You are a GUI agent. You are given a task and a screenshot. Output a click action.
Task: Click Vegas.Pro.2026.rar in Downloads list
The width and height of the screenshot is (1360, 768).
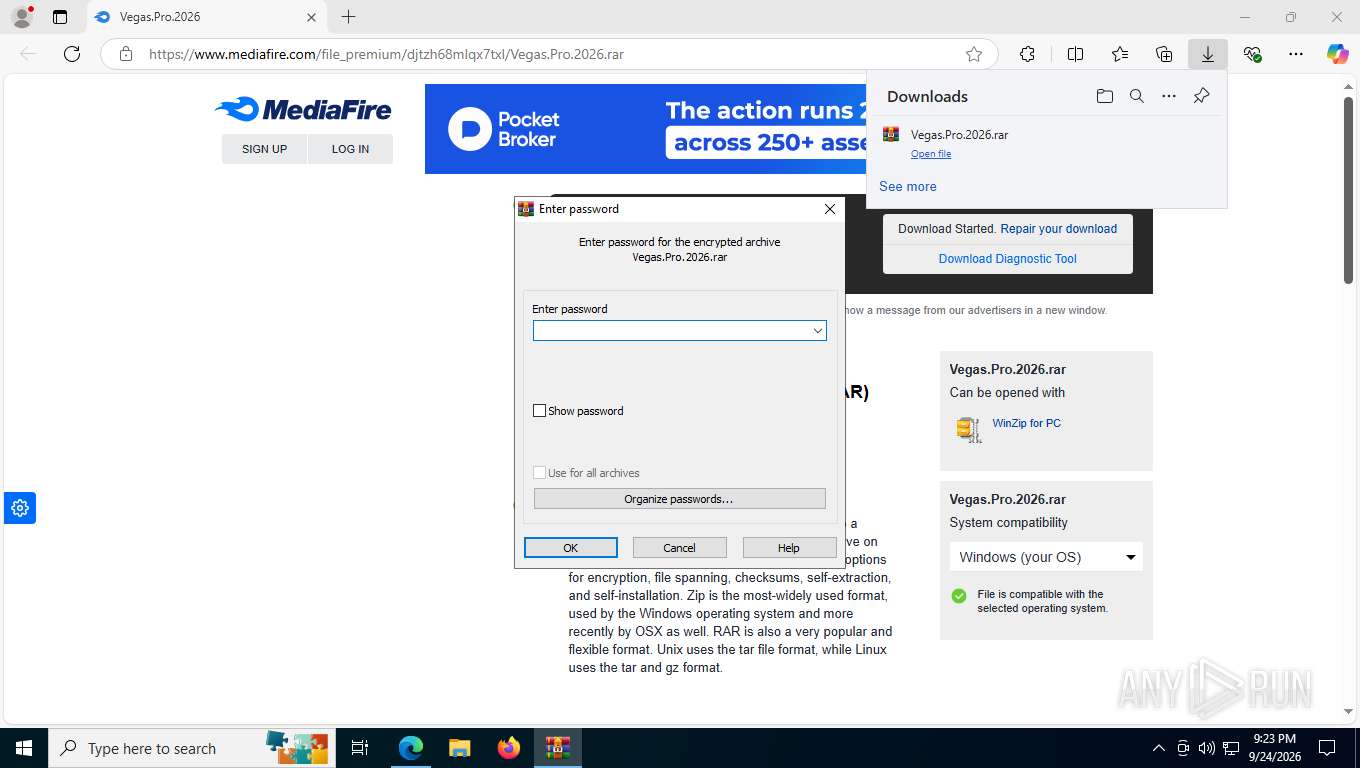pos(959,134)
